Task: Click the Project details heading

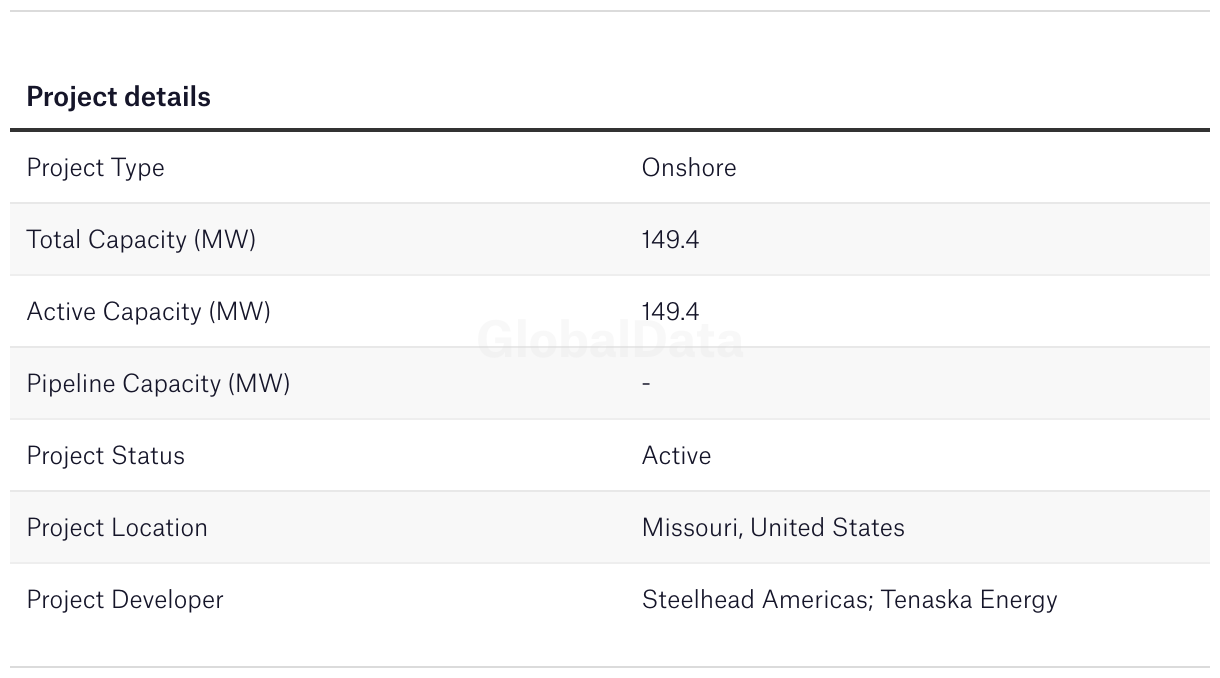Action: 118,97
